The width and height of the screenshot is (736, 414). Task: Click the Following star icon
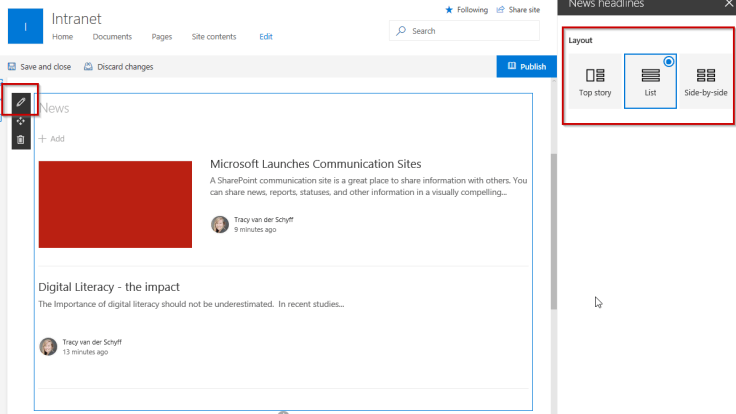449,10
